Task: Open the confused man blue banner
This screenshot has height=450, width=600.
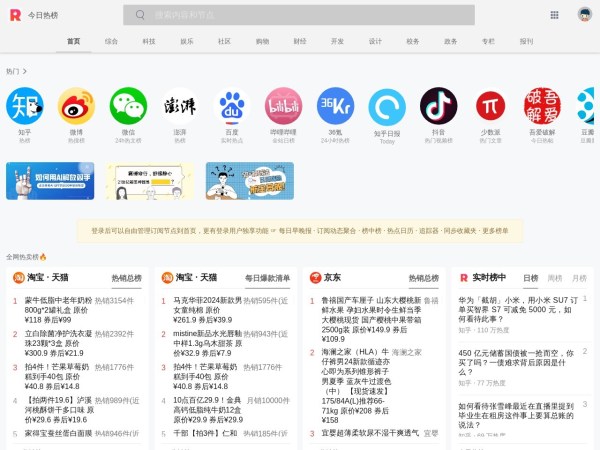Action: coord(250,181)
